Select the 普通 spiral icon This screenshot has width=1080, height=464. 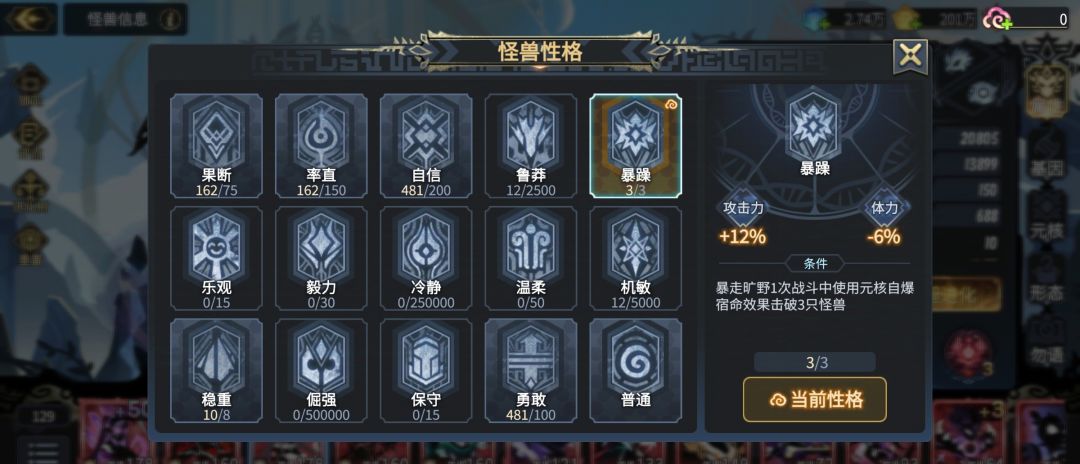[636, 370]
